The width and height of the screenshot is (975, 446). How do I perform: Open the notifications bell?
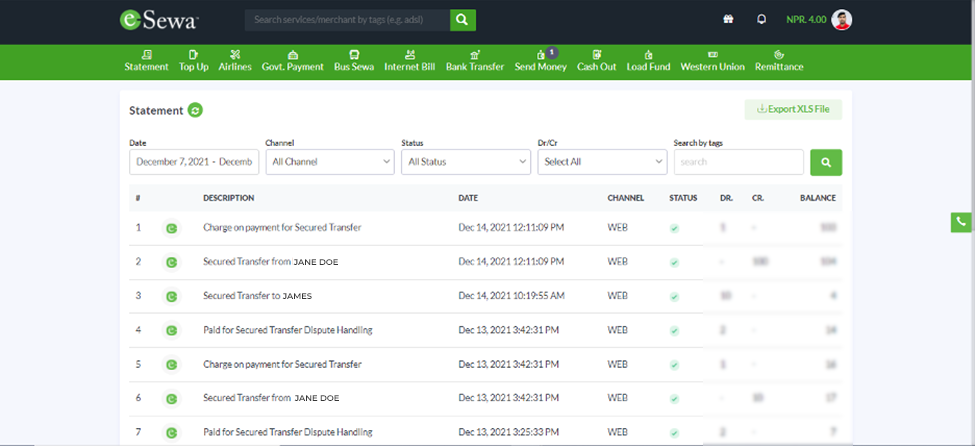(761, 19)
